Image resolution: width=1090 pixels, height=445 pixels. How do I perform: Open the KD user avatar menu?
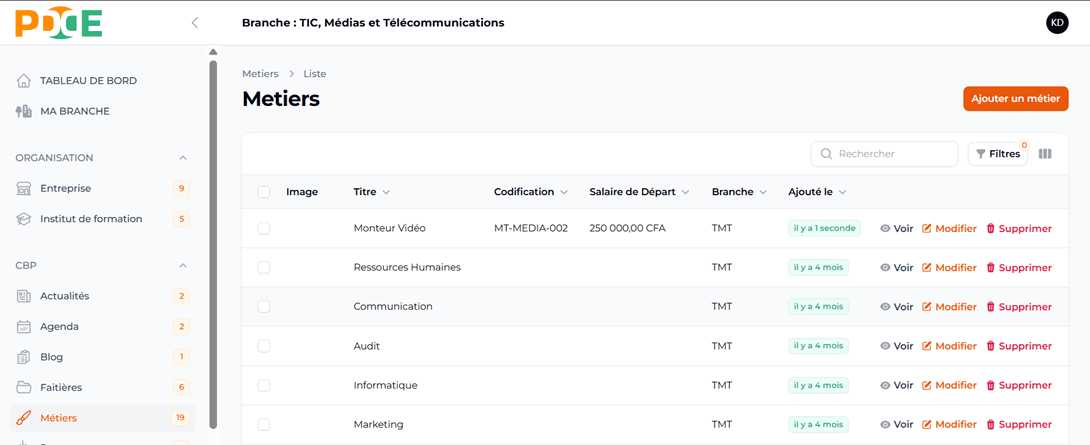[x=1057, y=23]
